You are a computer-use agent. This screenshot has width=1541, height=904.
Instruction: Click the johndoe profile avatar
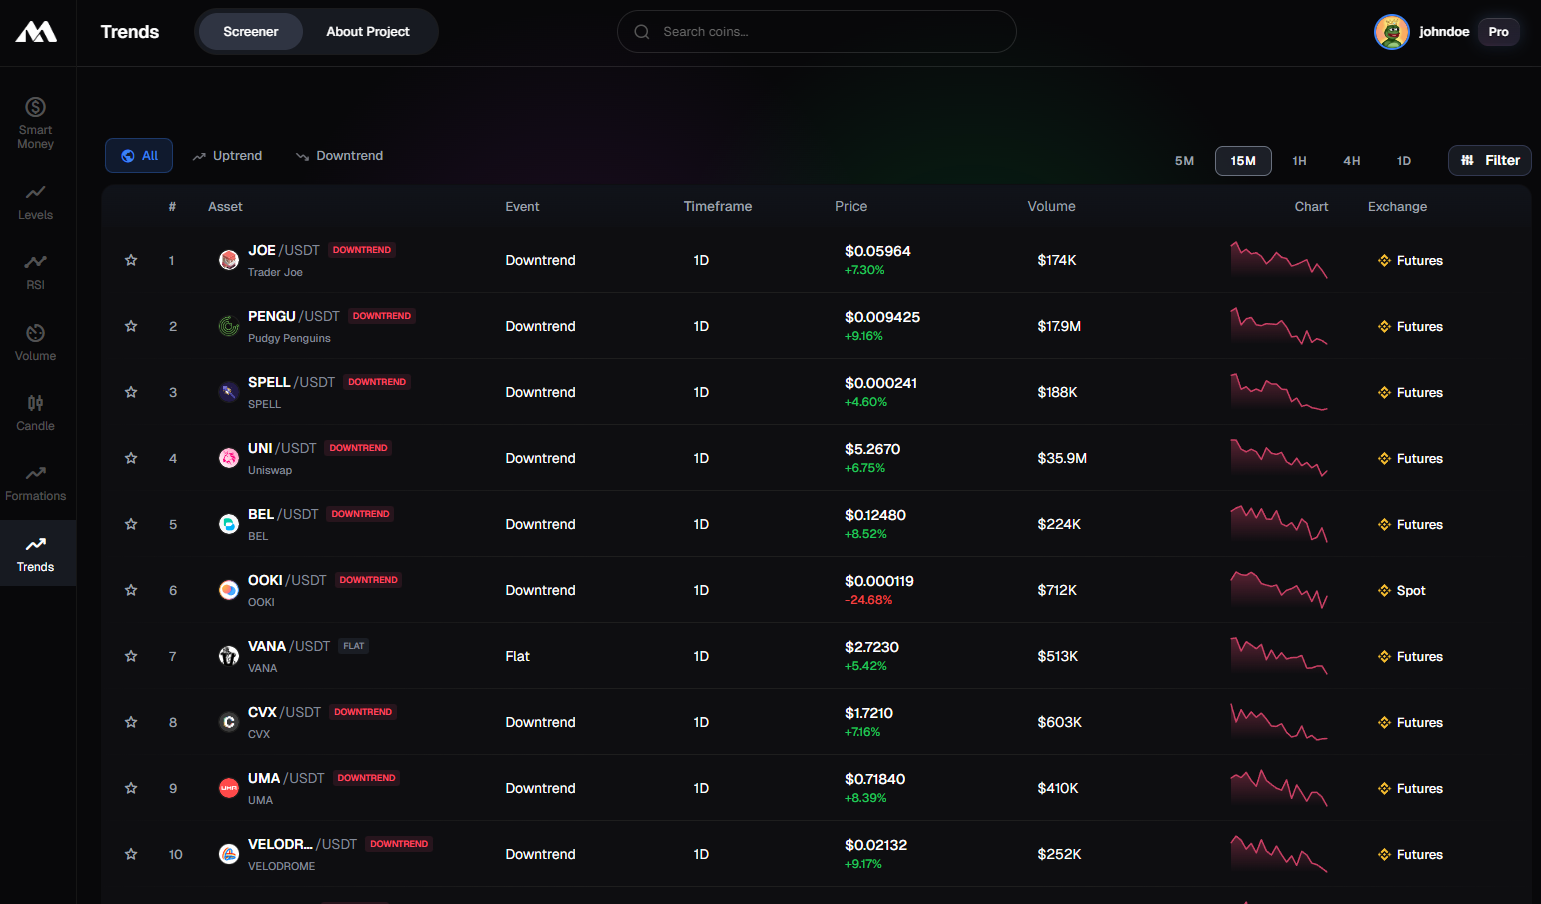coord(1391,32)
